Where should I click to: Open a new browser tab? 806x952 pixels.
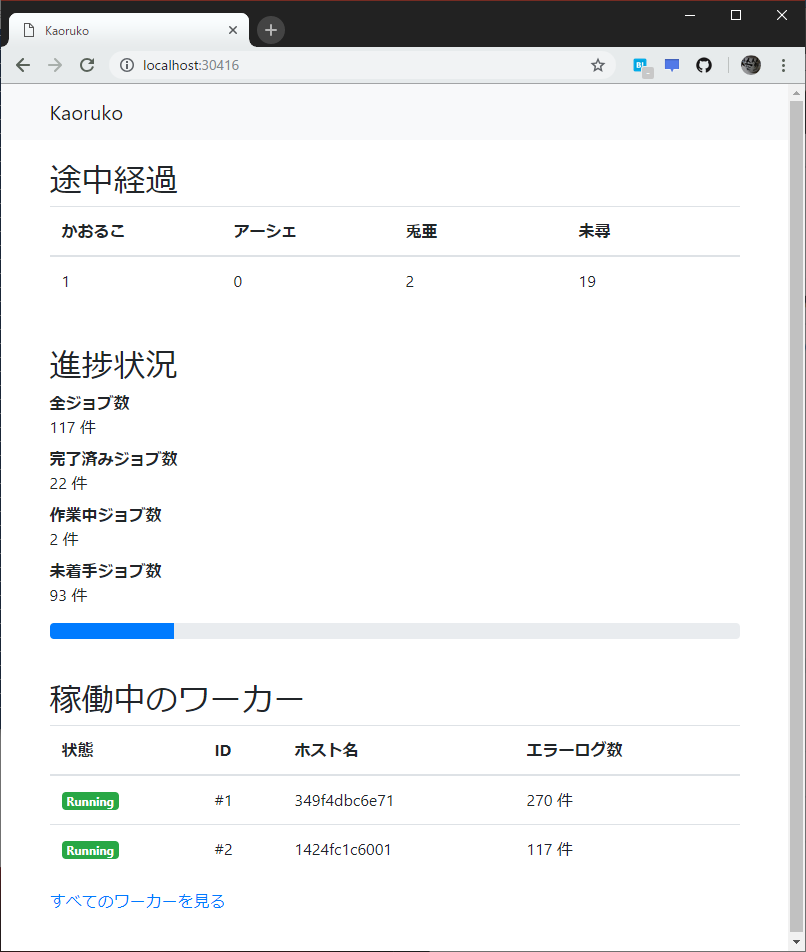coord(271,30)
